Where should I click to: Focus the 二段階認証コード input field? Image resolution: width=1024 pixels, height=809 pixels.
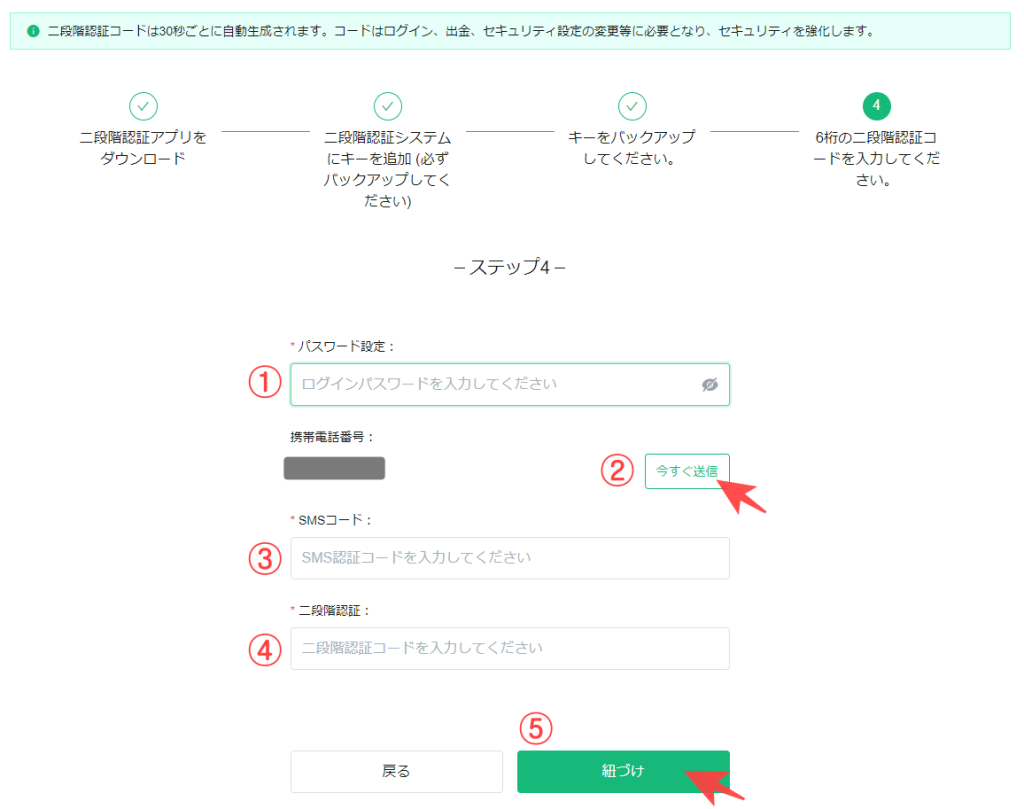pos(510,648)
